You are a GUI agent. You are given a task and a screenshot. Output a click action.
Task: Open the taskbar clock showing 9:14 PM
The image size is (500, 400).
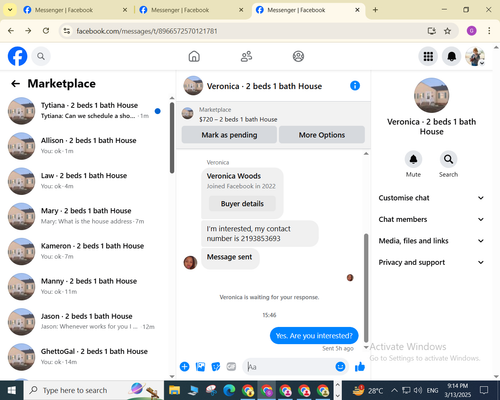457,390
